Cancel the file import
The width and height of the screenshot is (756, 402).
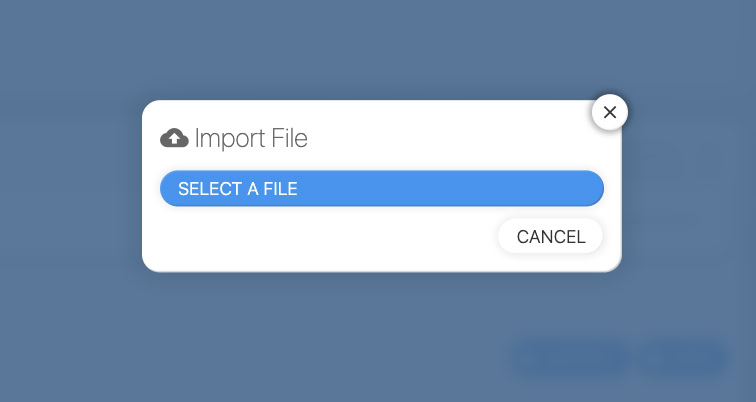(x=550, y=237)
